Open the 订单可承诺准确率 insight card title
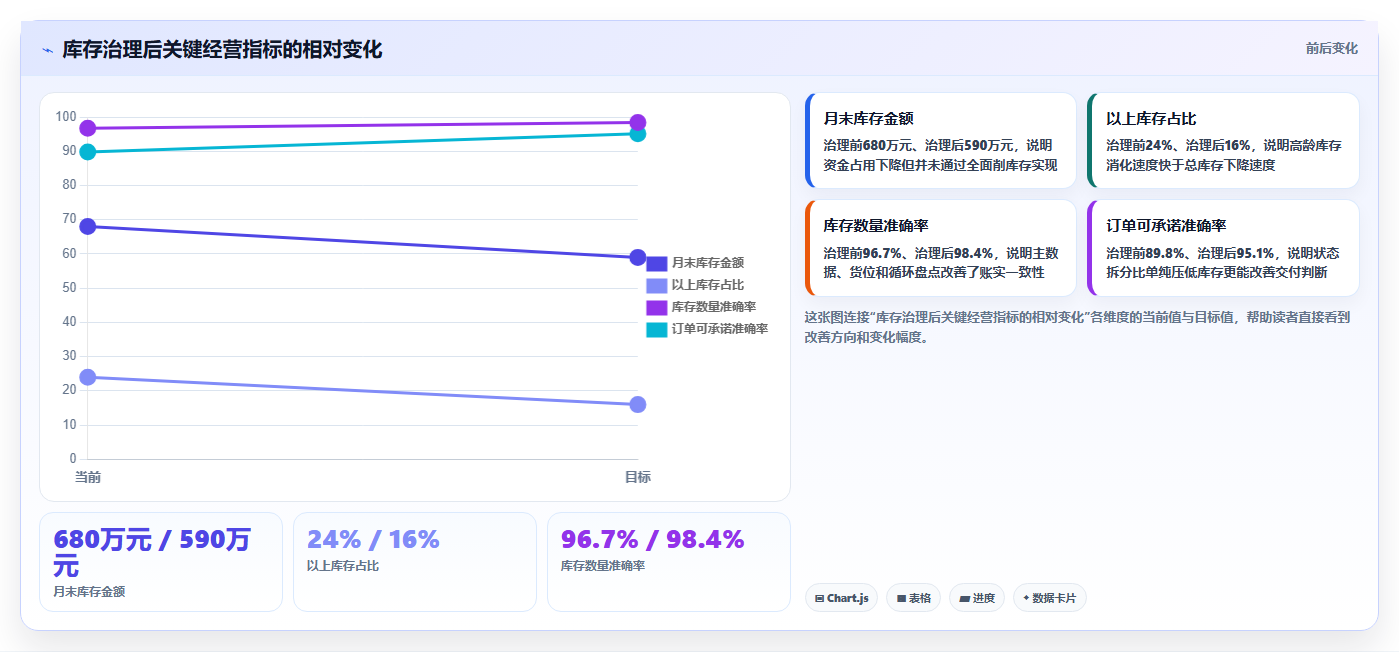1399x652 pixels. pyautogui.click(x=1166, y=226)
